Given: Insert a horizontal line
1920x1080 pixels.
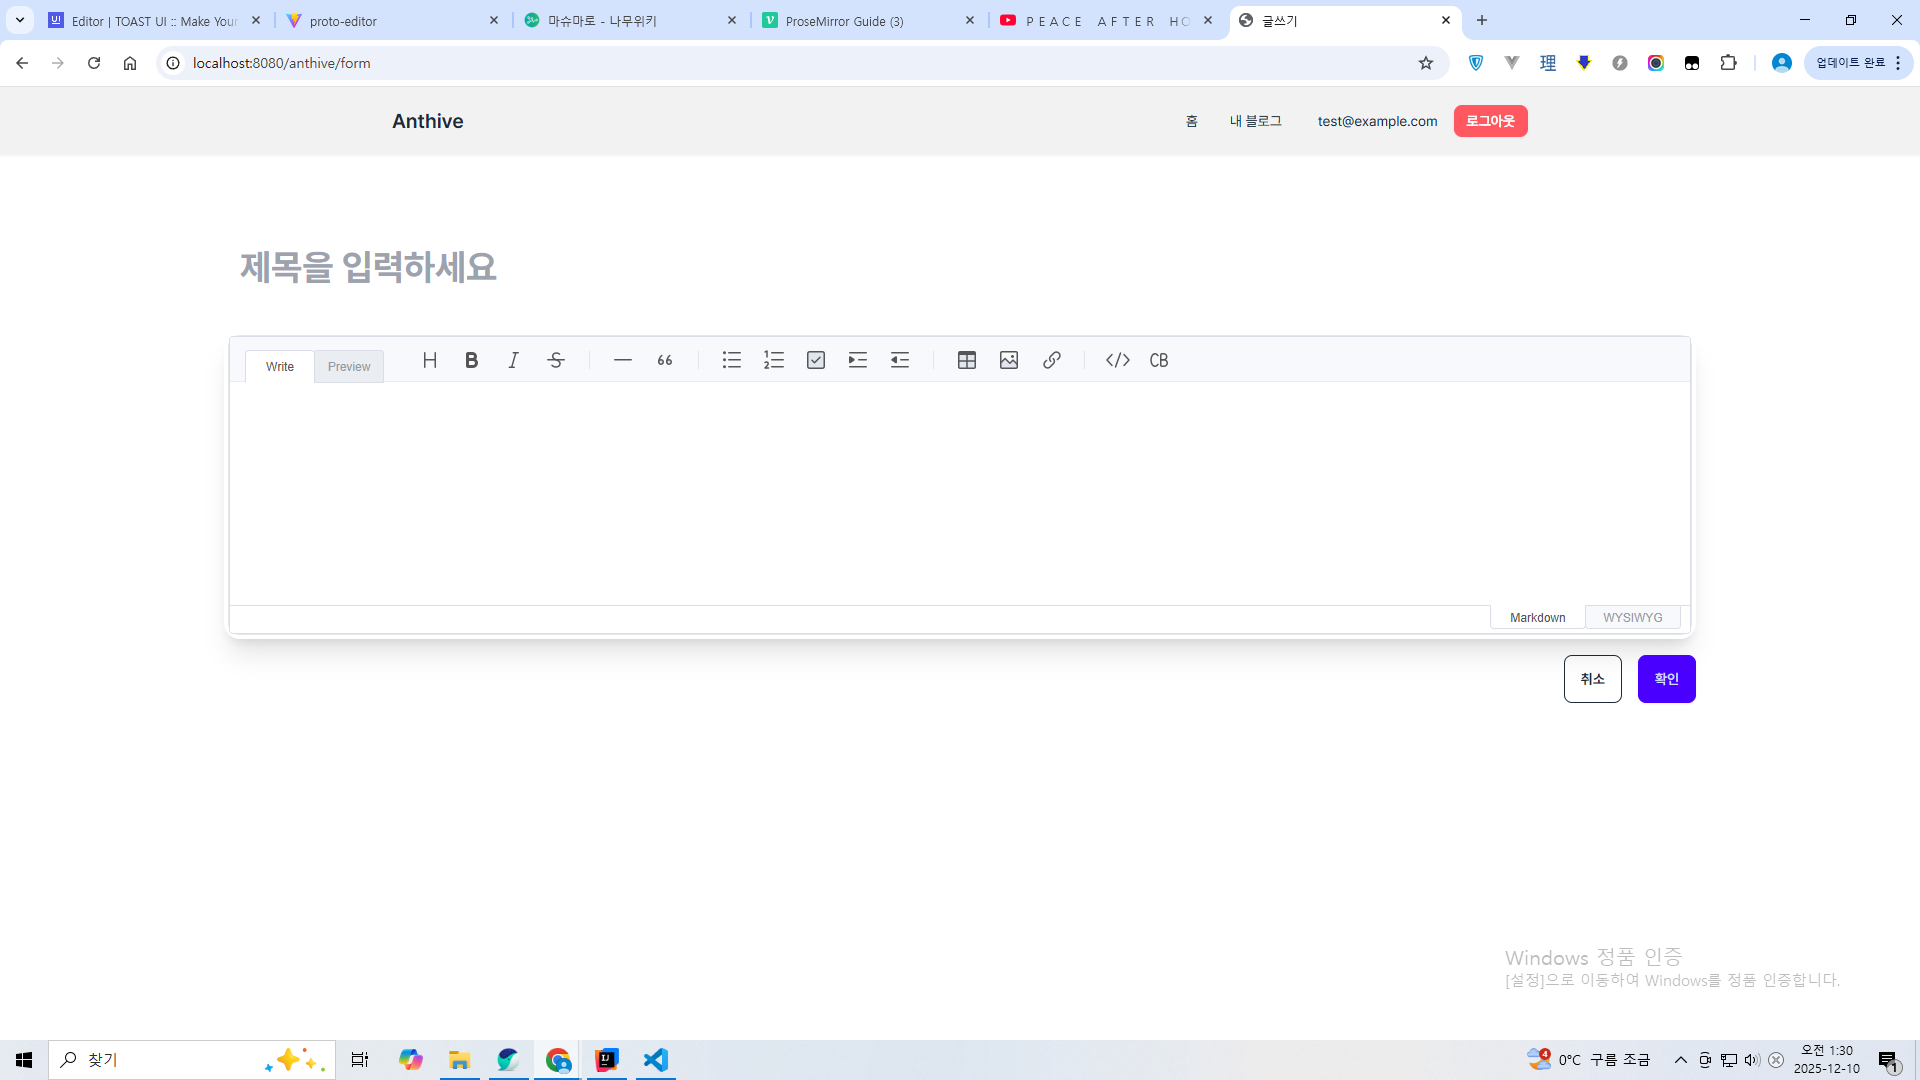Looking at the screenshot, I should pos(622,360).
